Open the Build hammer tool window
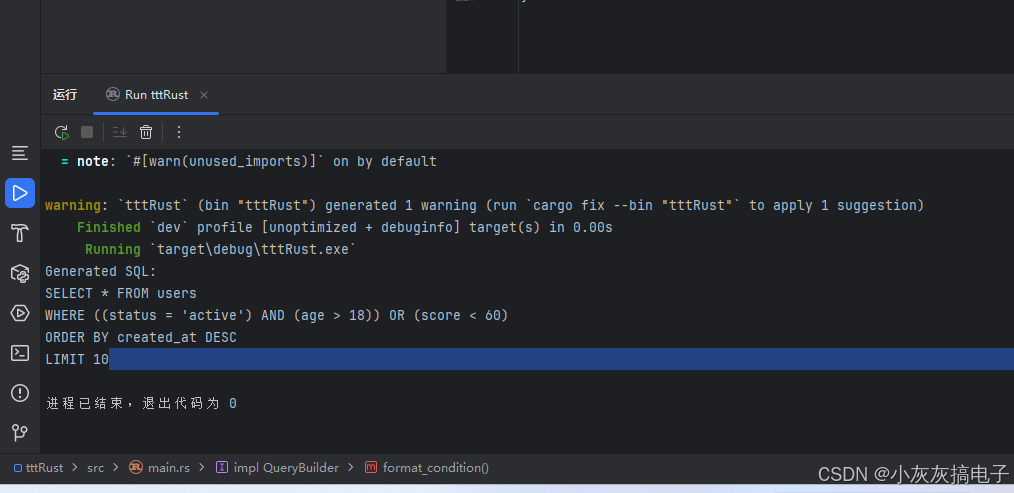 click(20, 233)
